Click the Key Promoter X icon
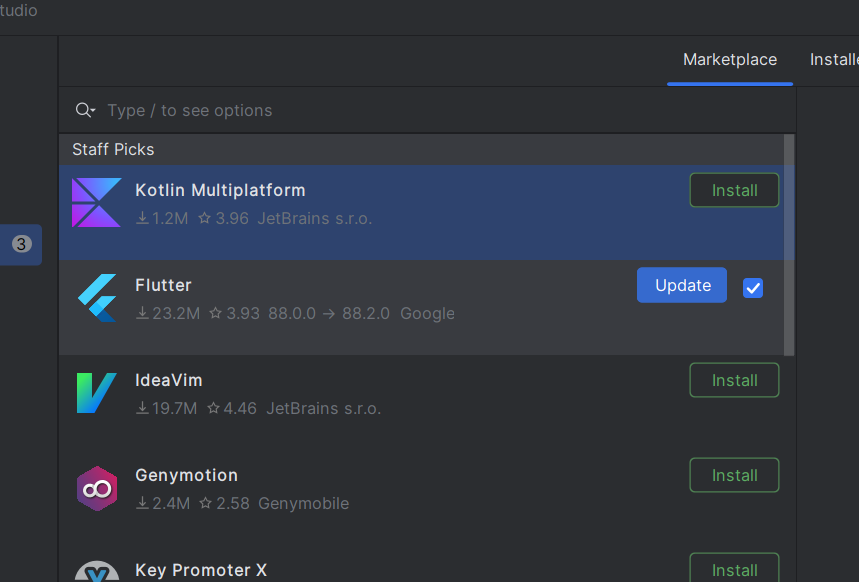Screen dimensions: 859x582 click(x=97, y=571)
